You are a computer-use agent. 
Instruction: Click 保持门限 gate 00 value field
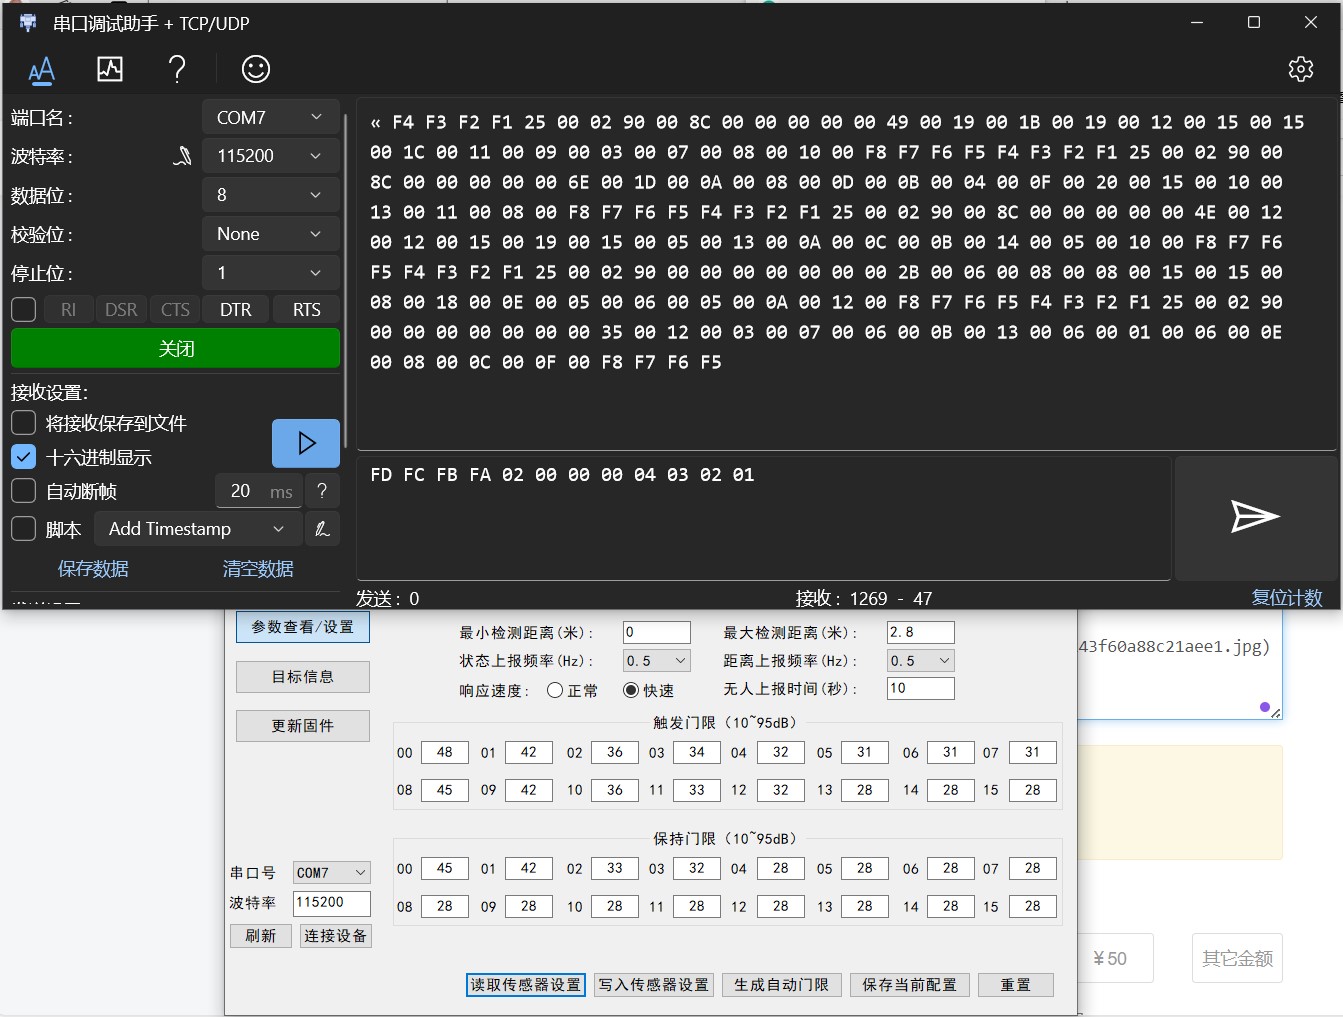[x=445, y=869]
